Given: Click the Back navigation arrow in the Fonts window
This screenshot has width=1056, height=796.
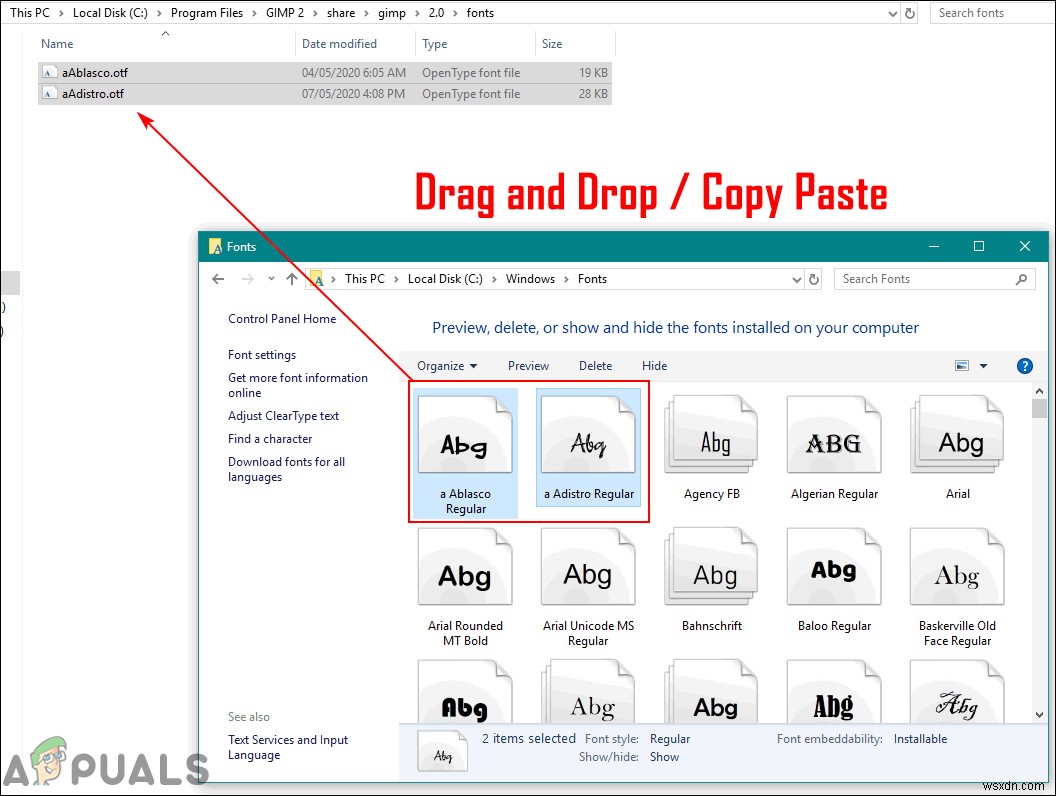Looking at the screenshot, I should (x=217, y=279).
